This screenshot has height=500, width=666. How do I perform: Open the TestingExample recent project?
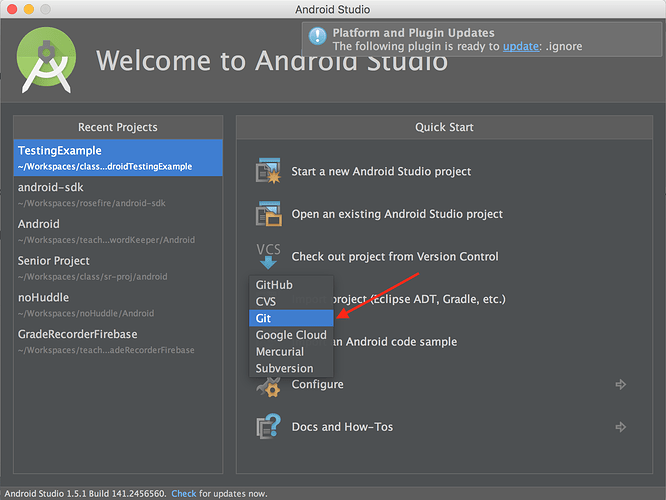(x=118, y=158)
